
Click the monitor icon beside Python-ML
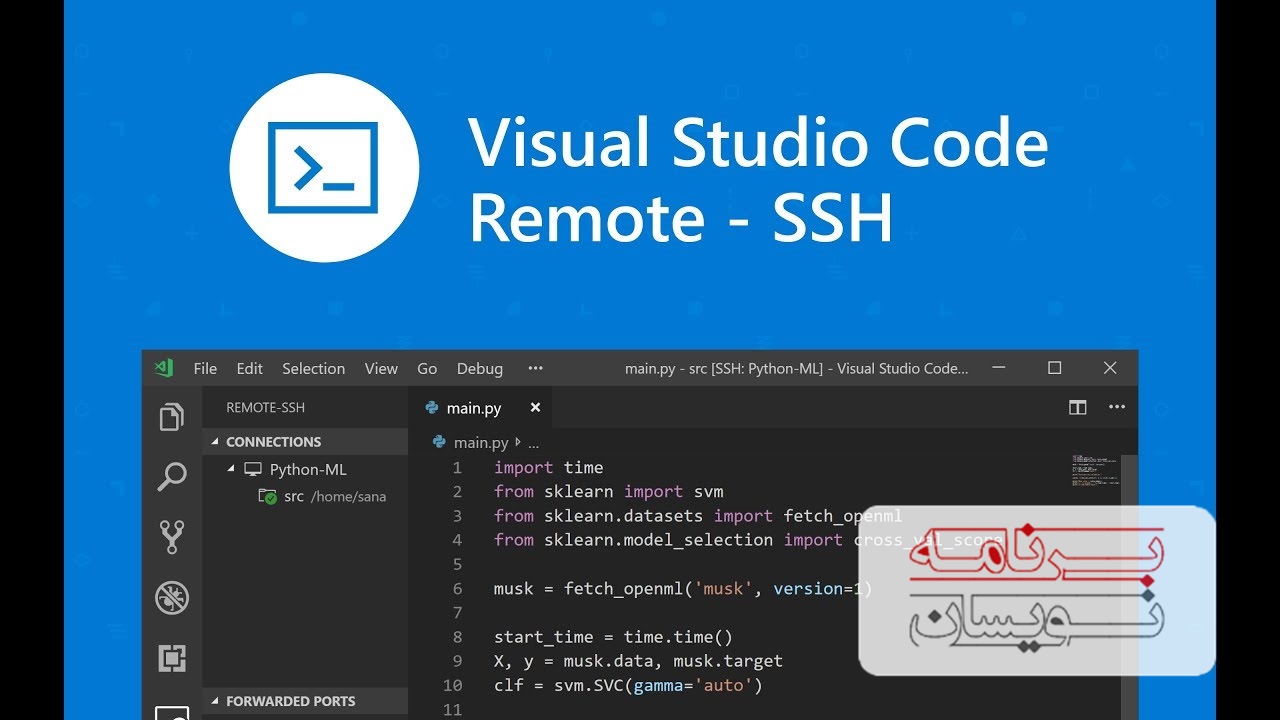click(253, 469)
